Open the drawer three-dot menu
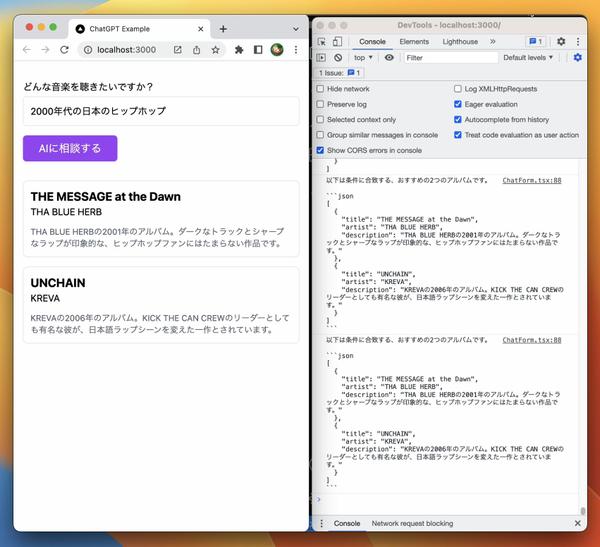 (x=321, y=523)
